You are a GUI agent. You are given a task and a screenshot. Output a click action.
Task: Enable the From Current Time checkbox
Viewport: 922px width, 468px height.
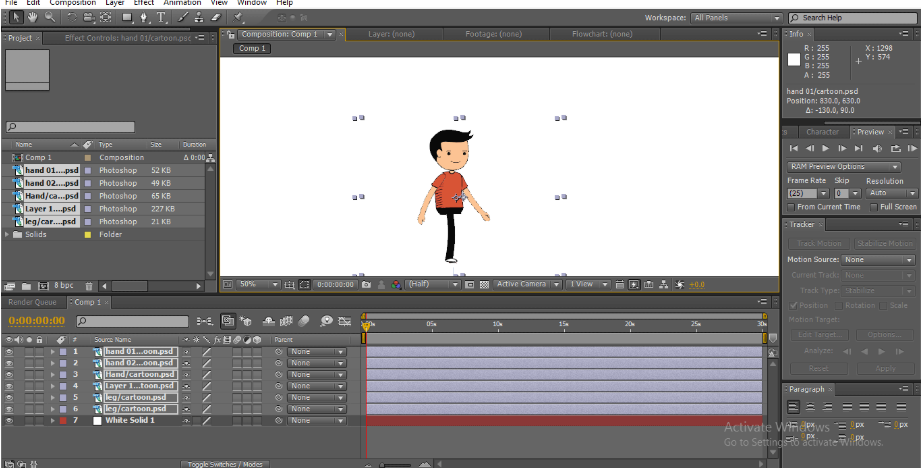tap(791, 207)
